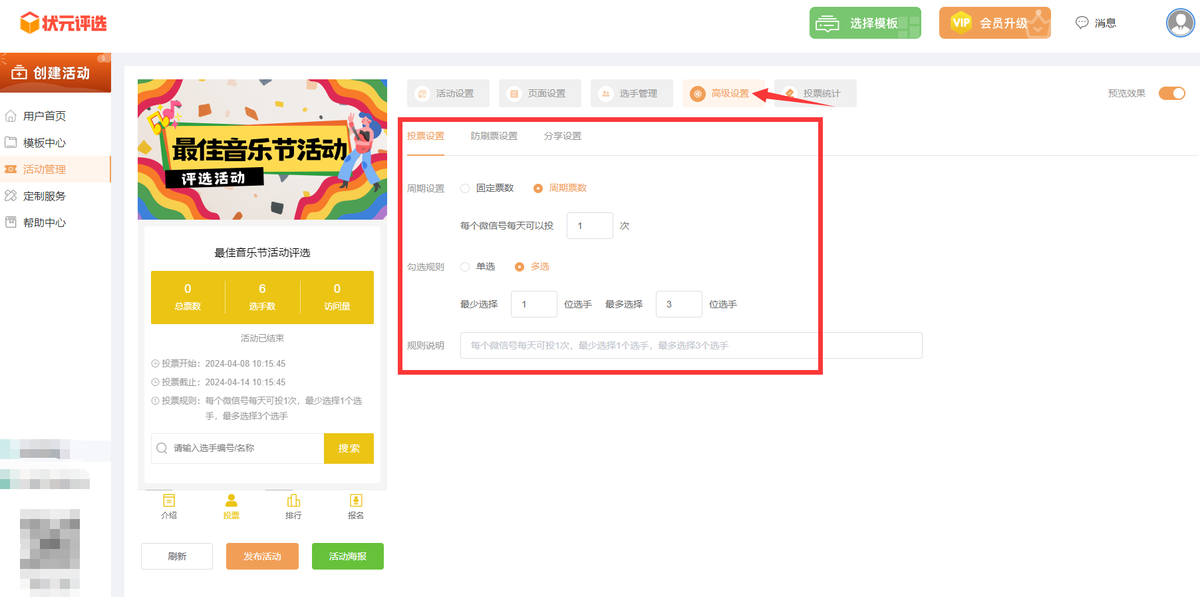Click the 消息 message bubble icon
This screenshot has width=1200, height=597.
(1081, 23)
